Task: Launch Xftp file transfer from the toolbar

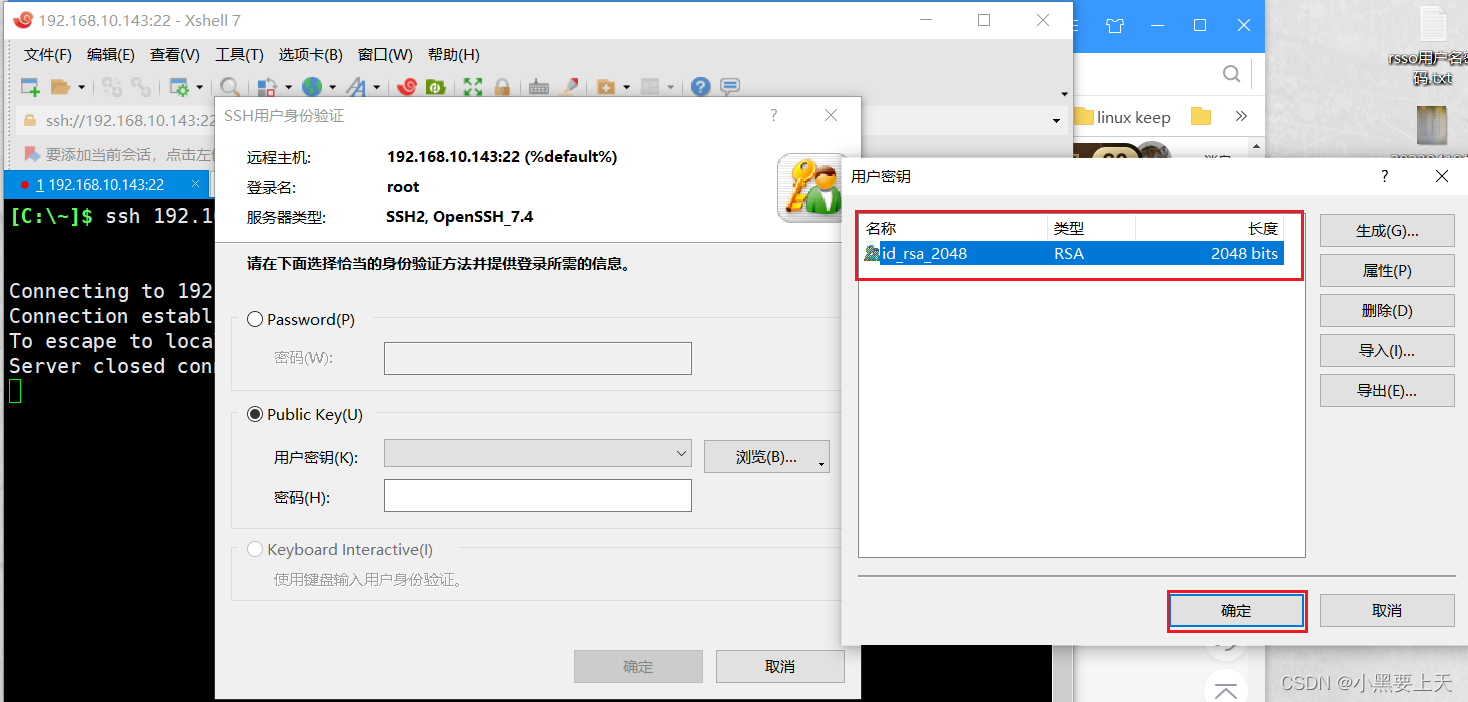Action: [x=436, y=87]
